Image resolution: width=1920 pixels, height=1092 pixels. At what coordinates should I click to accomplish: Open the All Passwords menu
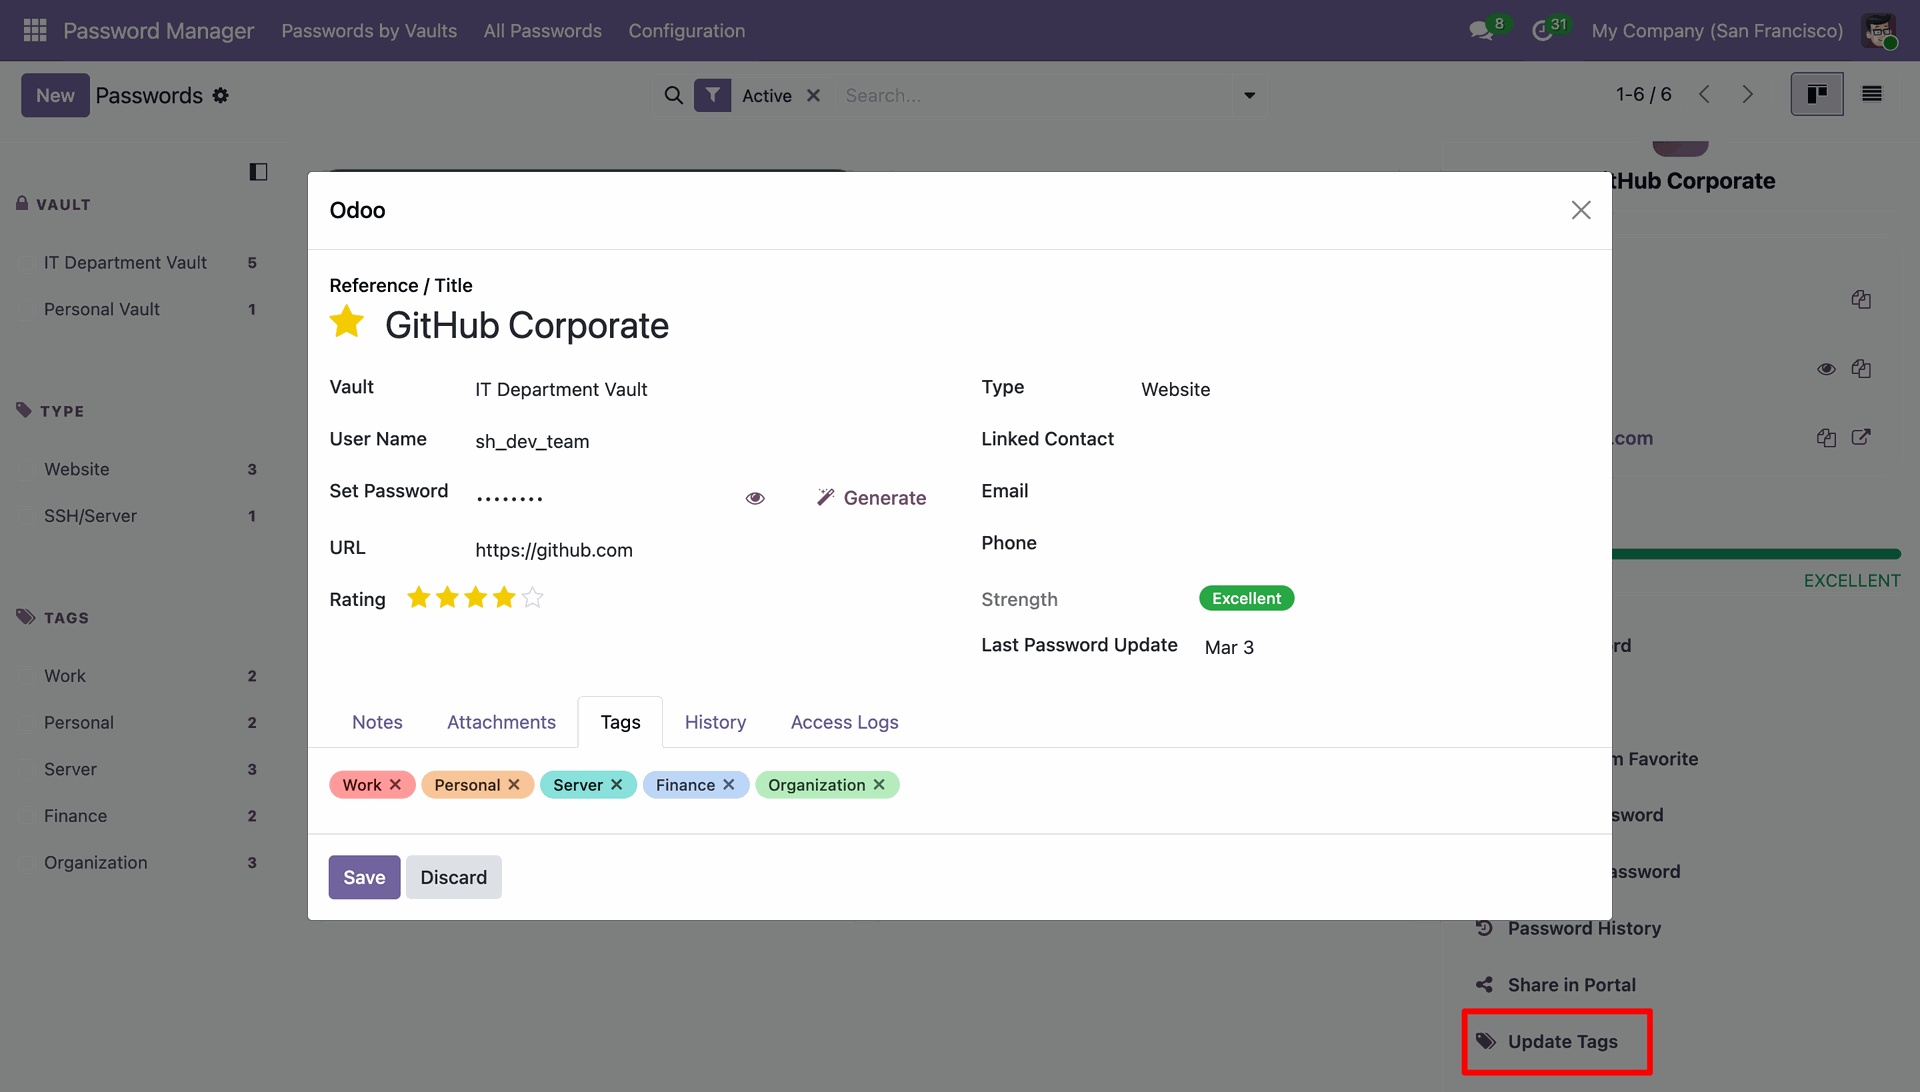543,31
